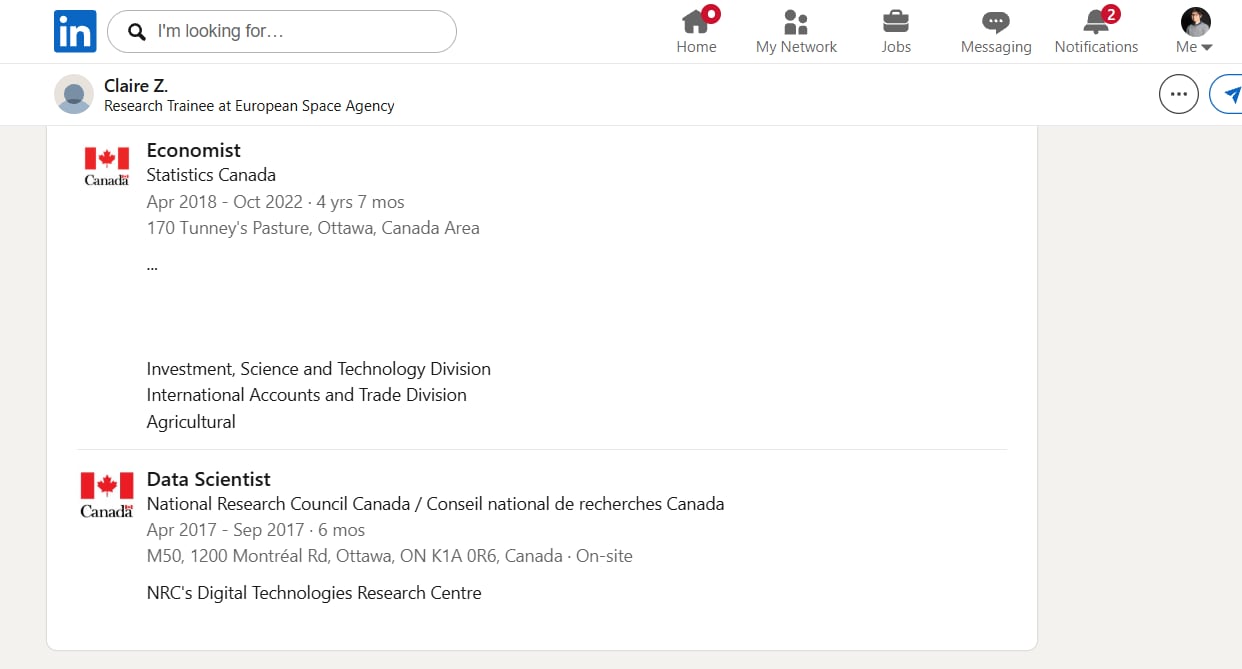The width and height of the screenshot is (1242, 669).
Task: Click the blue send message icon
Action: tap(1228, 95)
